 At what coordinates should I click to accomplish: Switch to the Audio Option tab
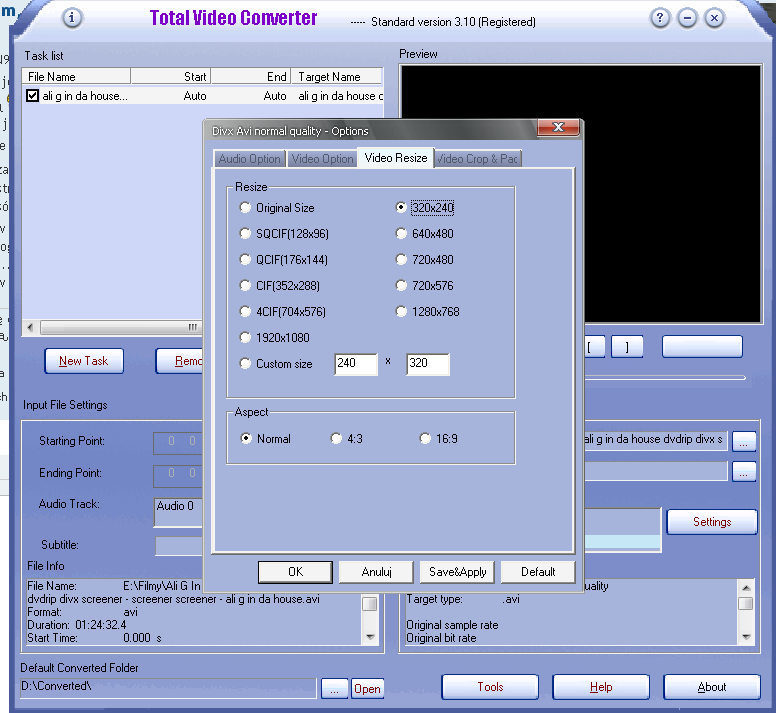[x=249, y=159]
